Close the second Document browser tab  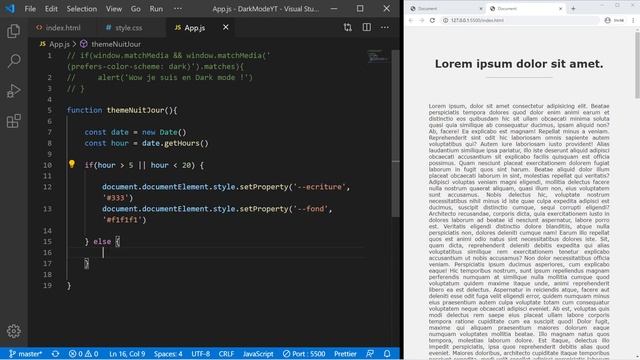(x=560, y=9)
